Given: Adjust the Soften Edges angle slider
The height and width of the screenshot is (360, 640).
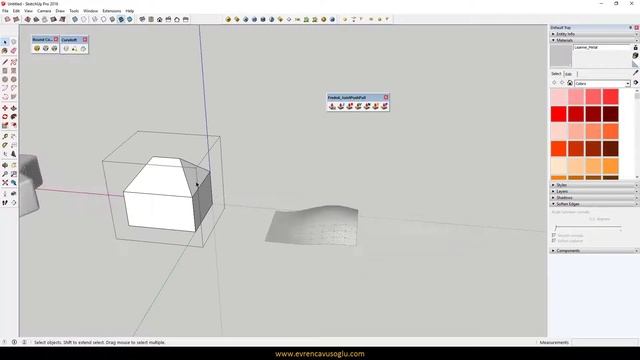Looking at the screenshot, I should [588, 228].
